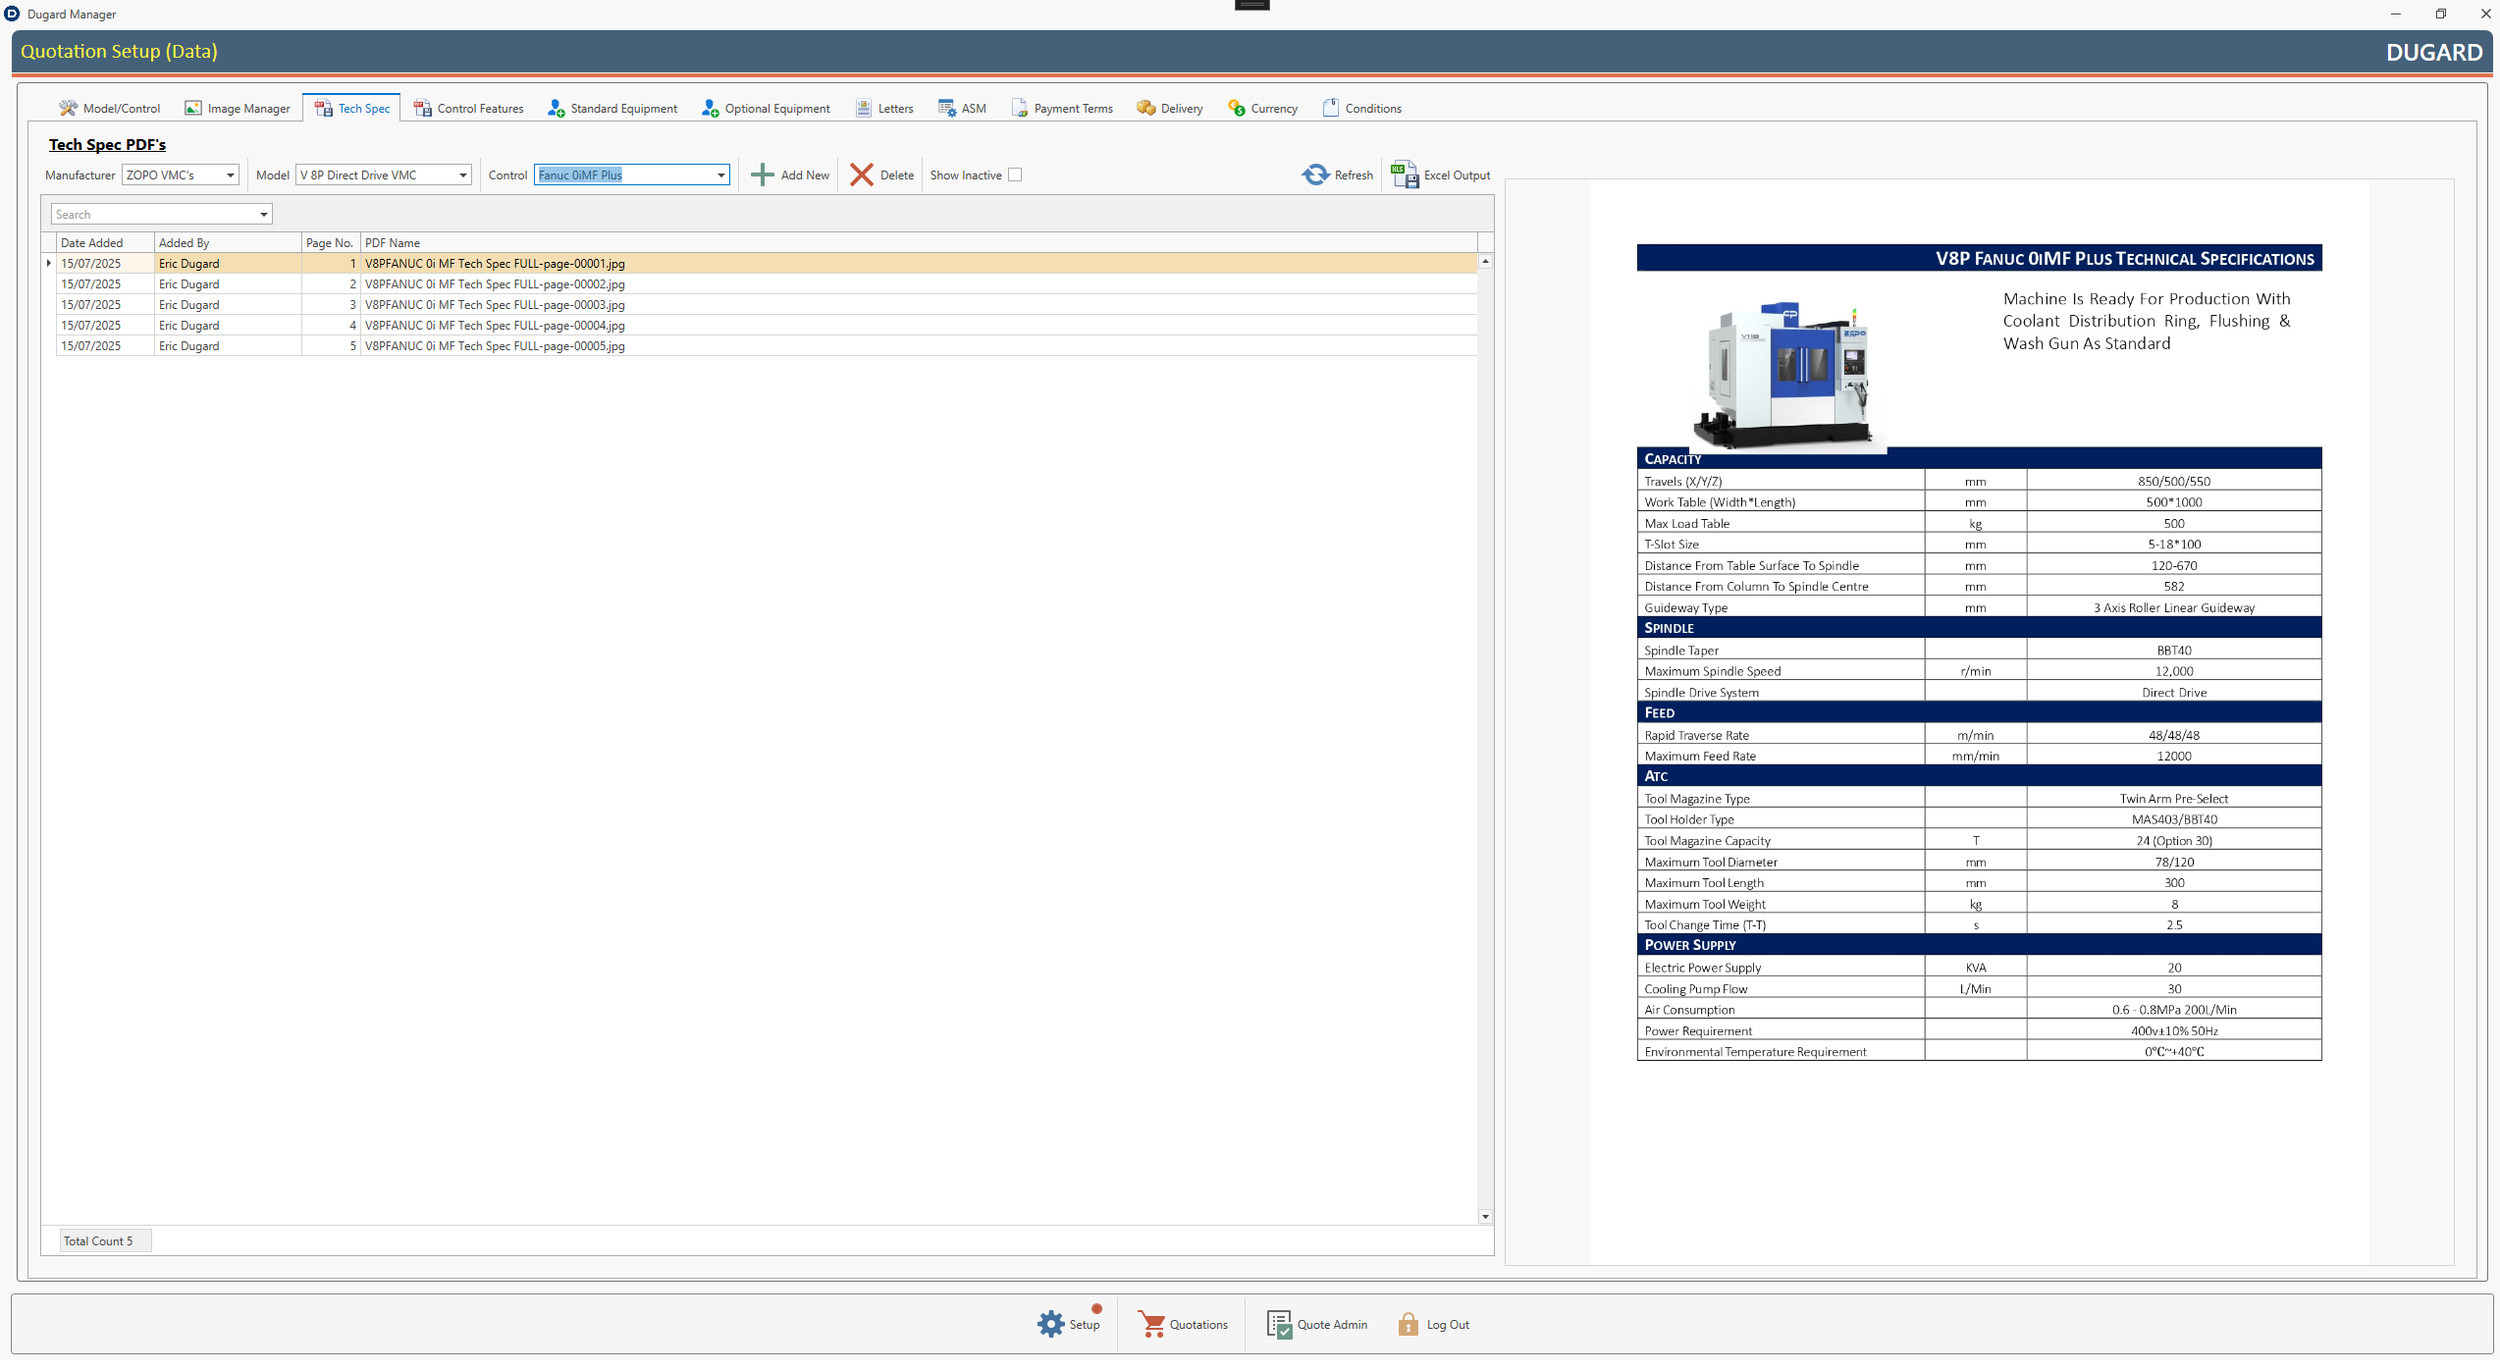Expand the Manufacturer dropdown
2500x1360 pixels.
(230, 175)
